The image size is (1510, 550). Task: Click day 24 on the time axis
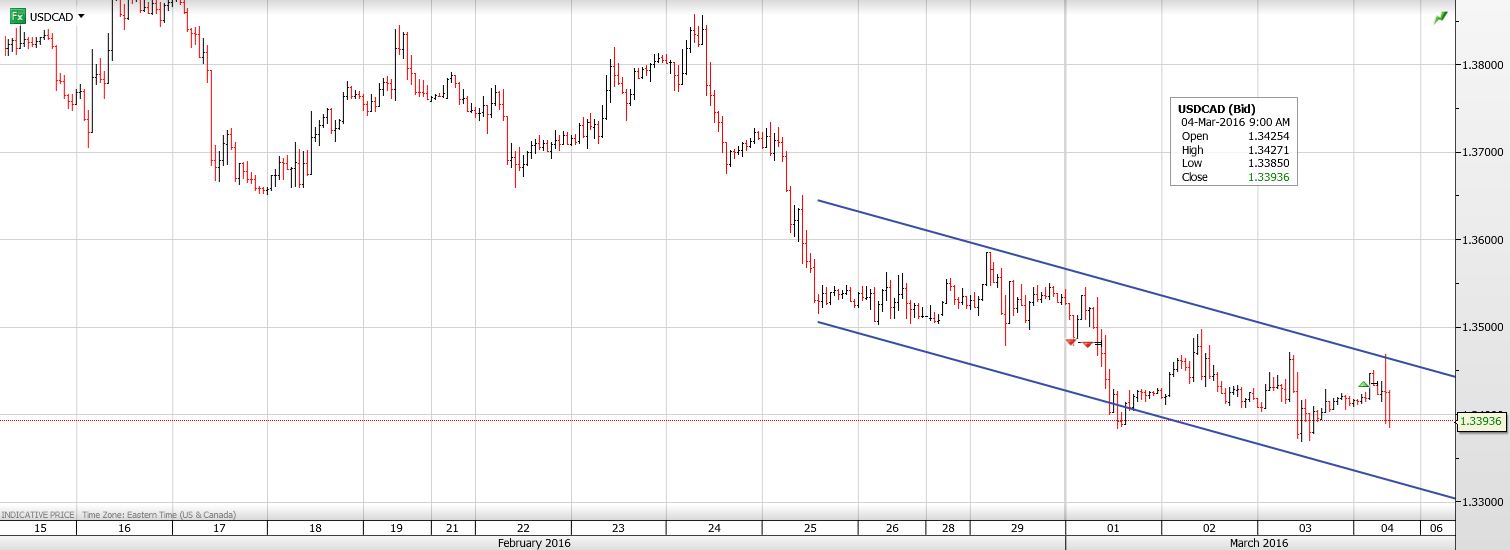[713, 528]
